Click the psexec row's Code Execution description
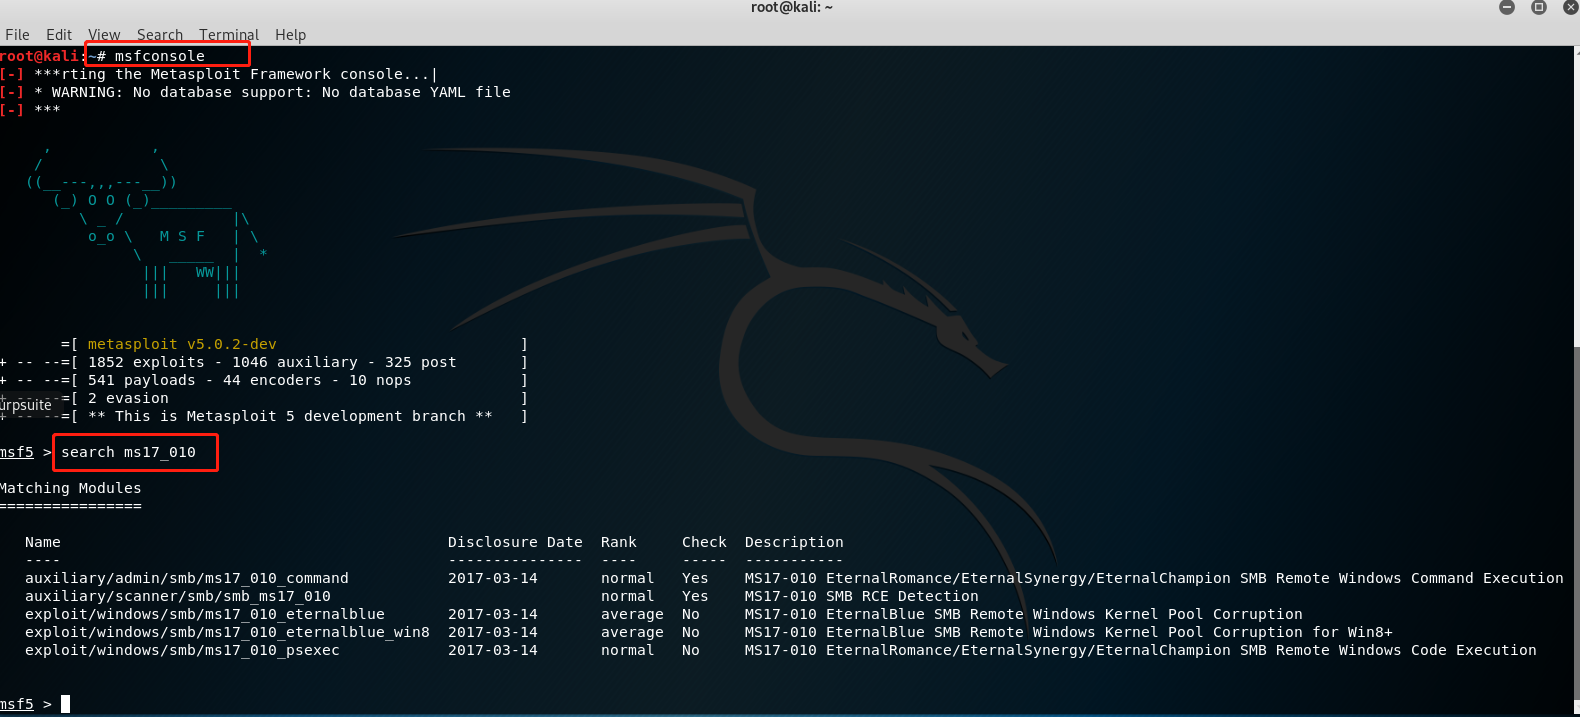This screenshot has width=1580, height=717. coord(1141,650)
